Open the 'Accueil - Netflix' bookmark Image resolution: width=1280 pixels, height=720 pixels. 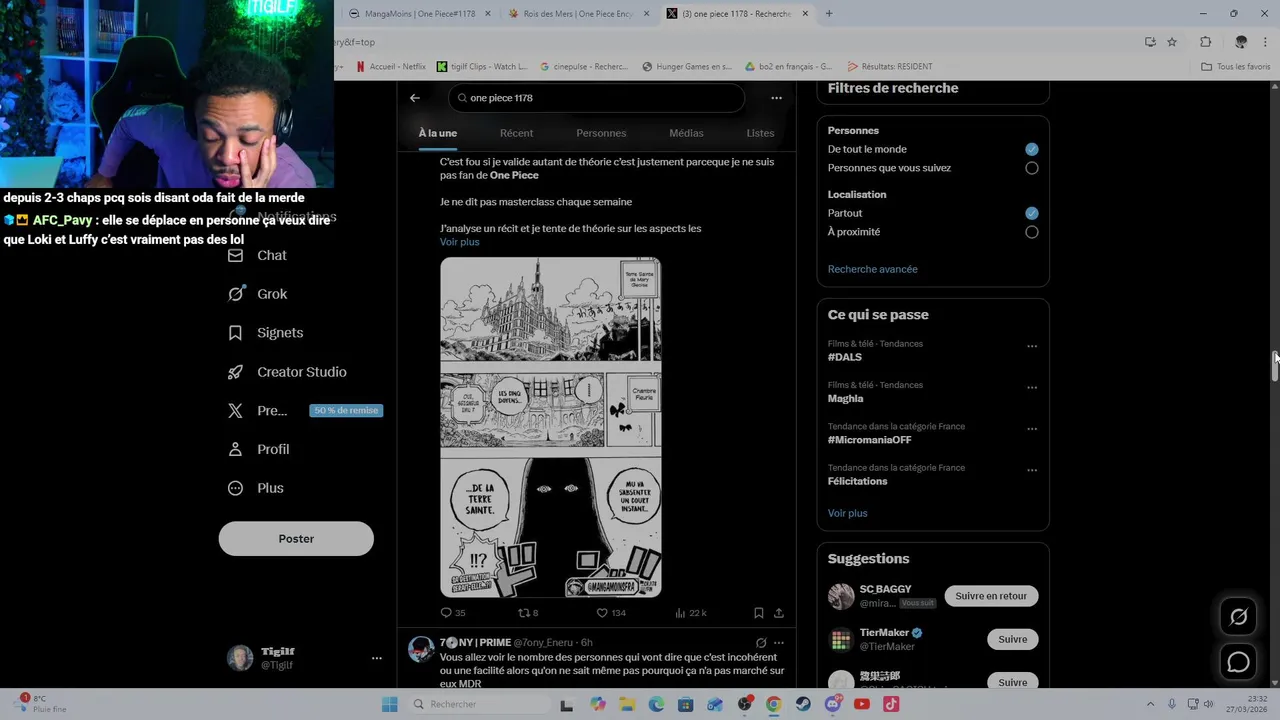391,67
